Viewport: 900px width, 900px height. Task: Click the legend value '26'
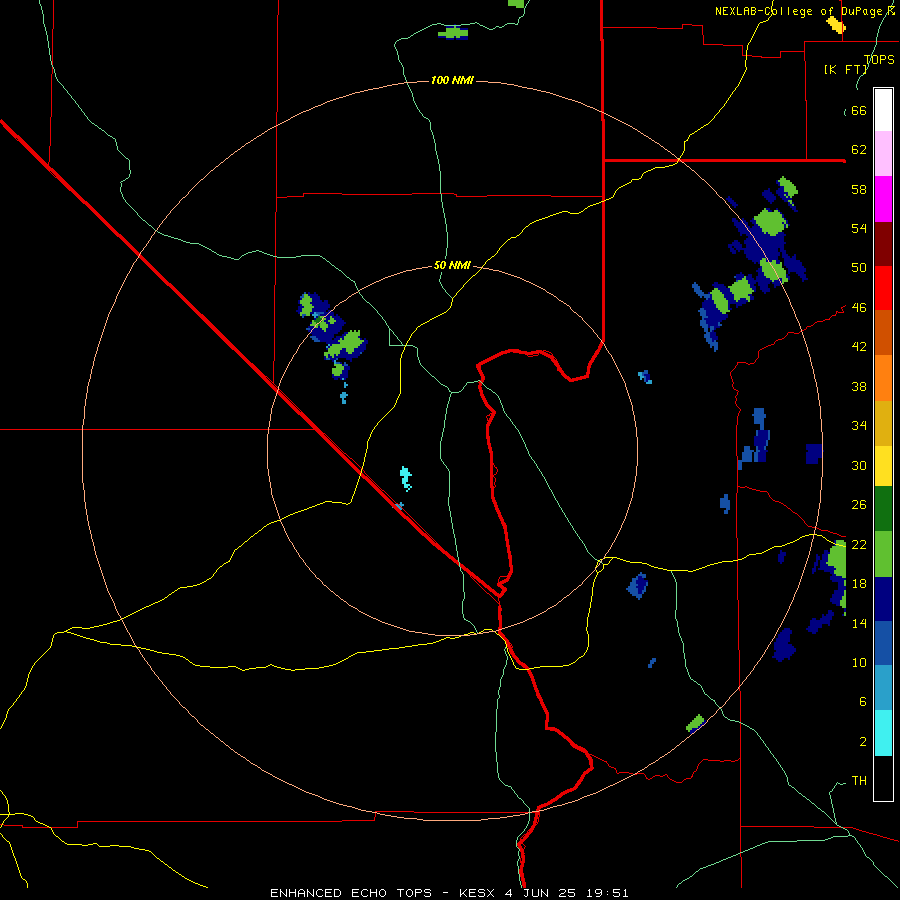pos(859,505)
